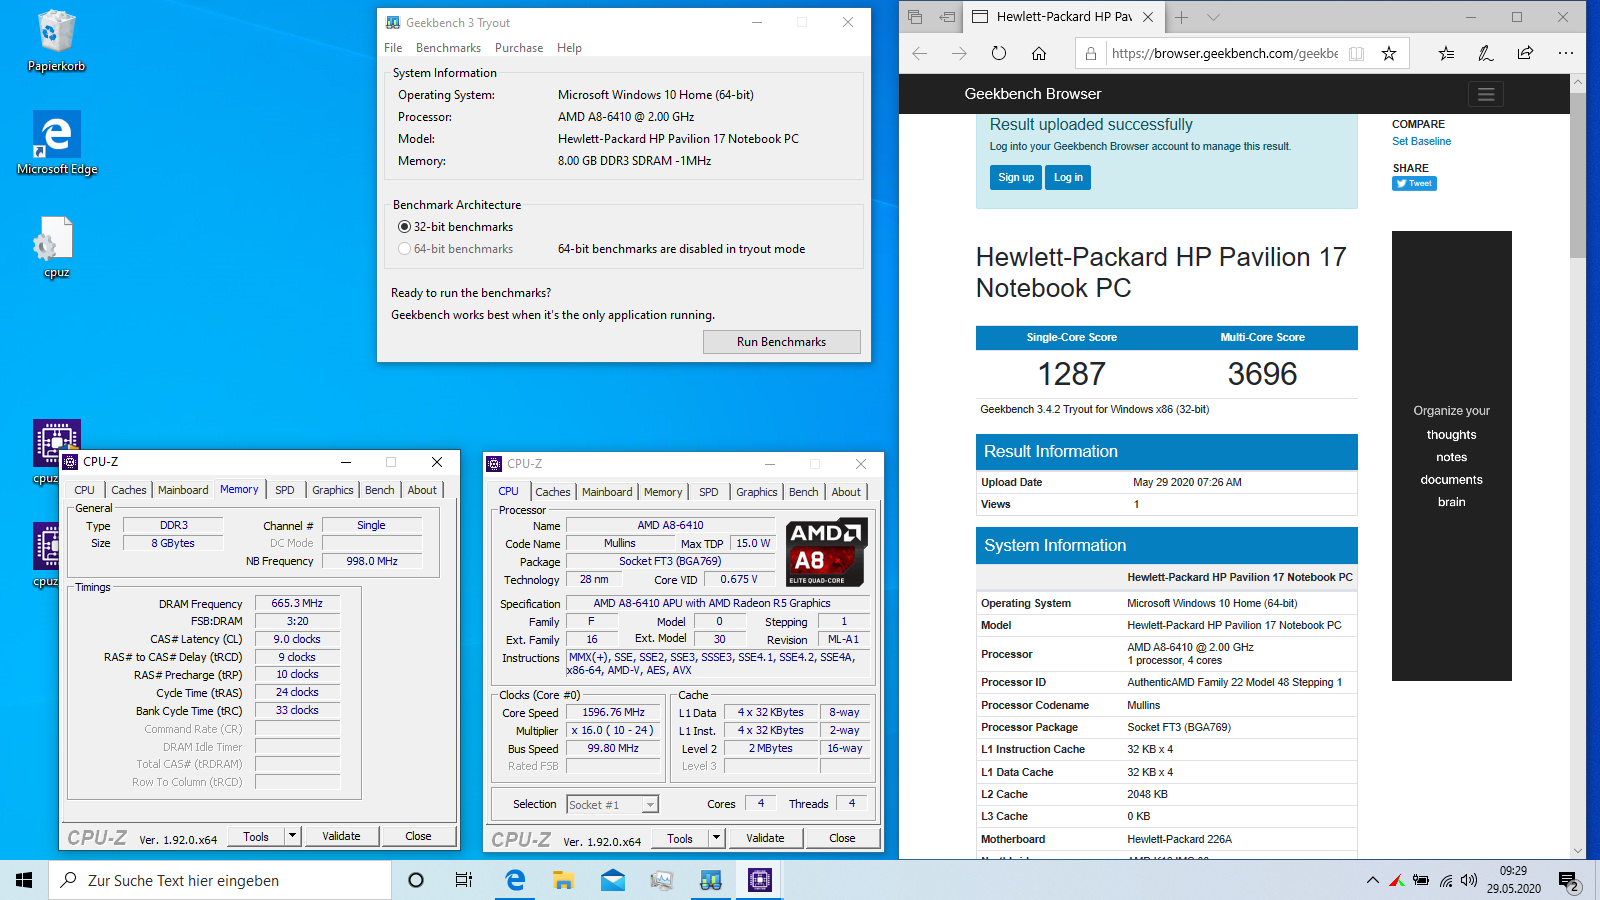Viewport: 1600px width, 900px height.
Task: Open Graphics tab in CPU-tab CPU-Z window
Action: 757,492
